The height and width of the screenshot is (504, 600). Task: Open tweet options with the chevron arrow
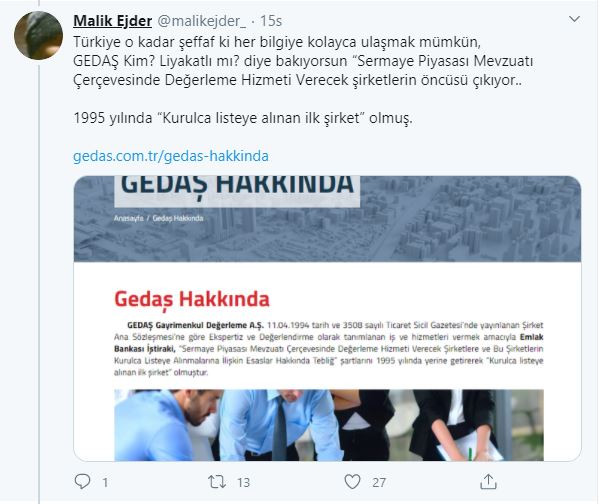pyautogui.click(x=574, y=19)
